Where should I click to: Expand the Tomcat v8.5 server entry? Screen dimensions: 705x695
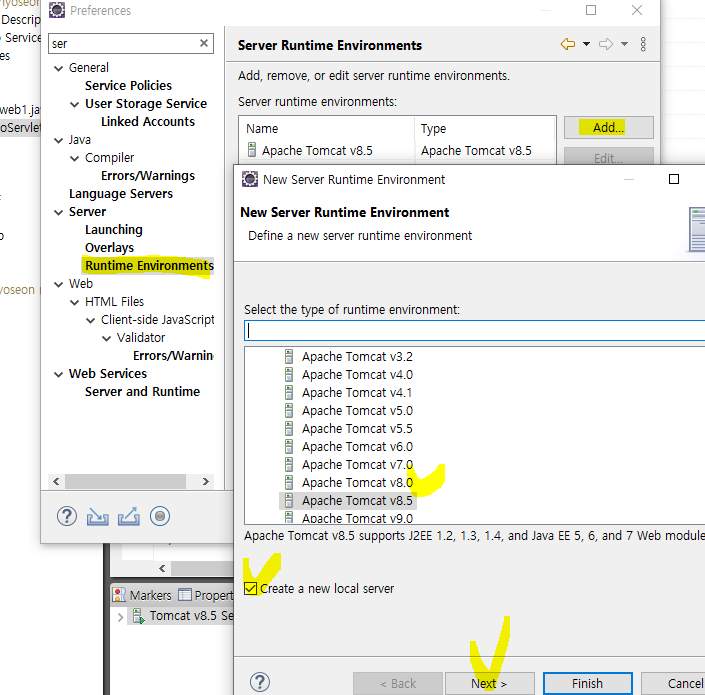click(120, 617)
